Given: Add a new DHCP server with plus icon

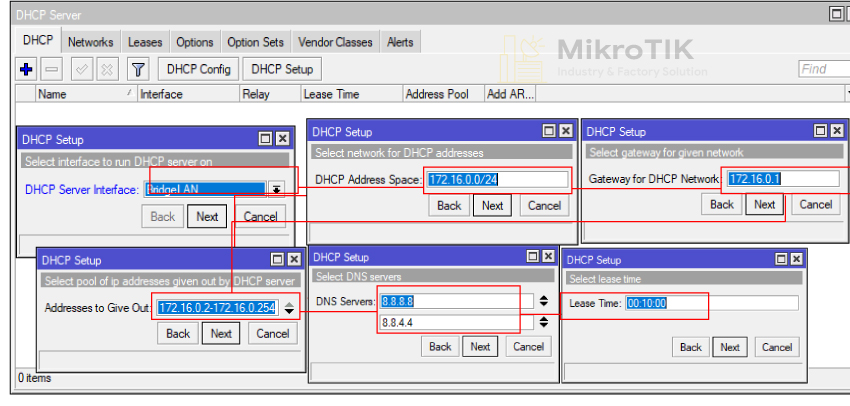Looking at the screenshot, I should click(25, 69).
